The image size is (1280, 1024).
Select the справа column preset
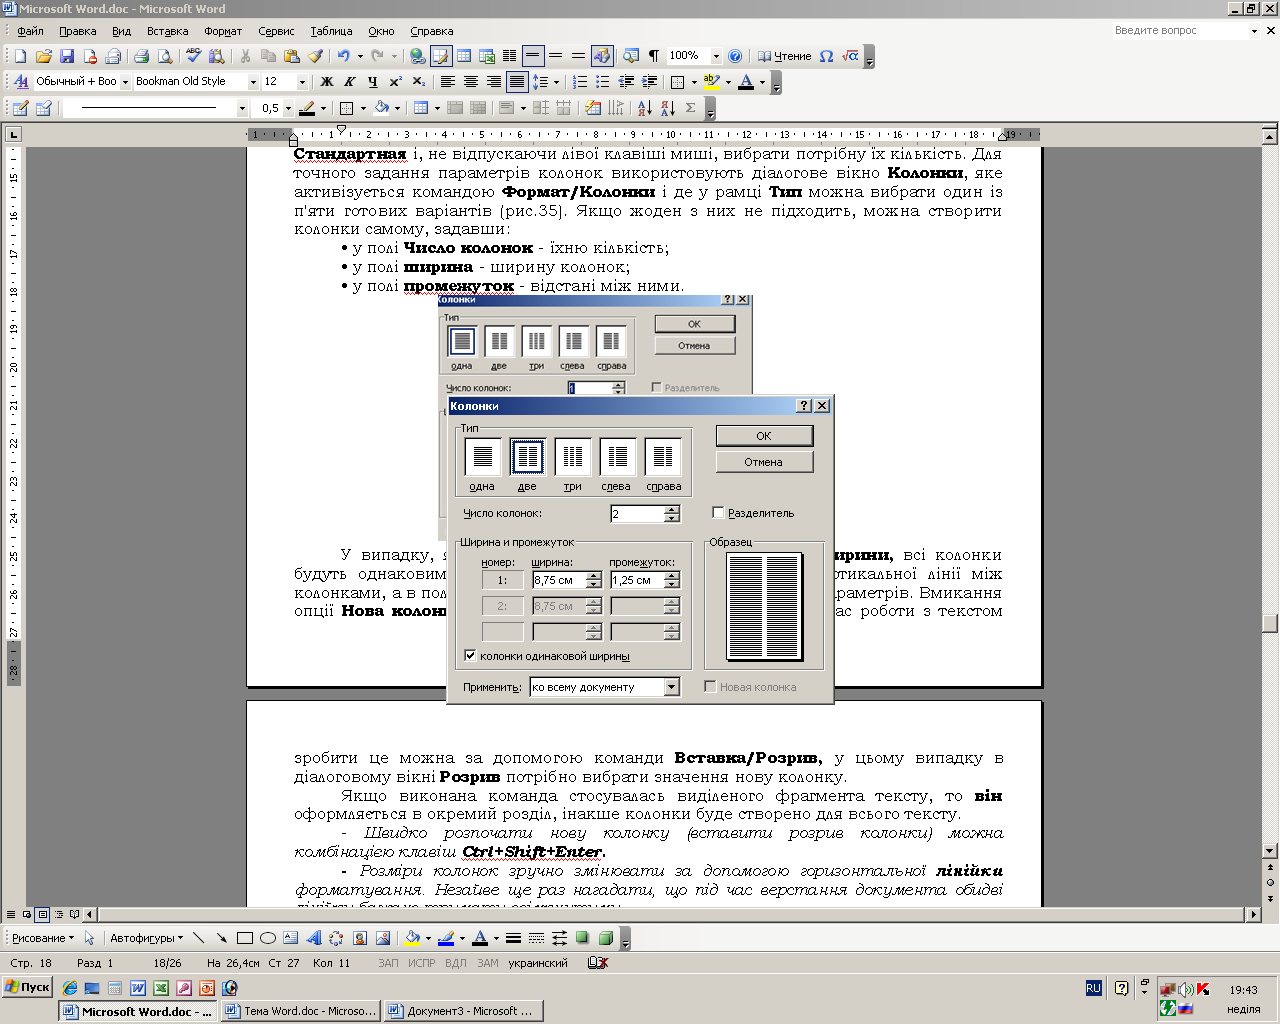tap(662, 457)
